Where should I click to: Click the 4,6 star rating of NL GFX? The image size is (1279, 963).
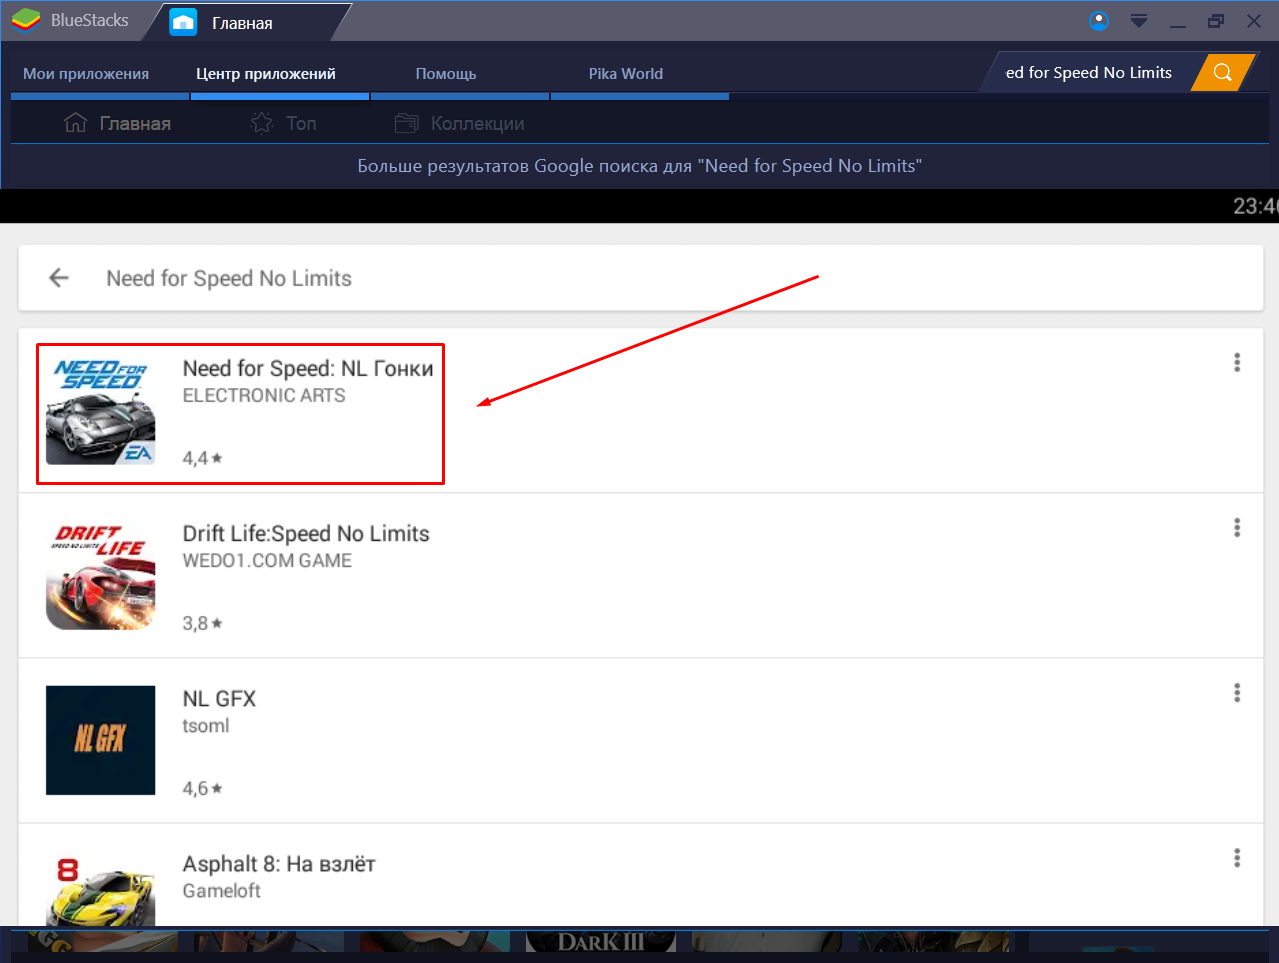[202, 788]
